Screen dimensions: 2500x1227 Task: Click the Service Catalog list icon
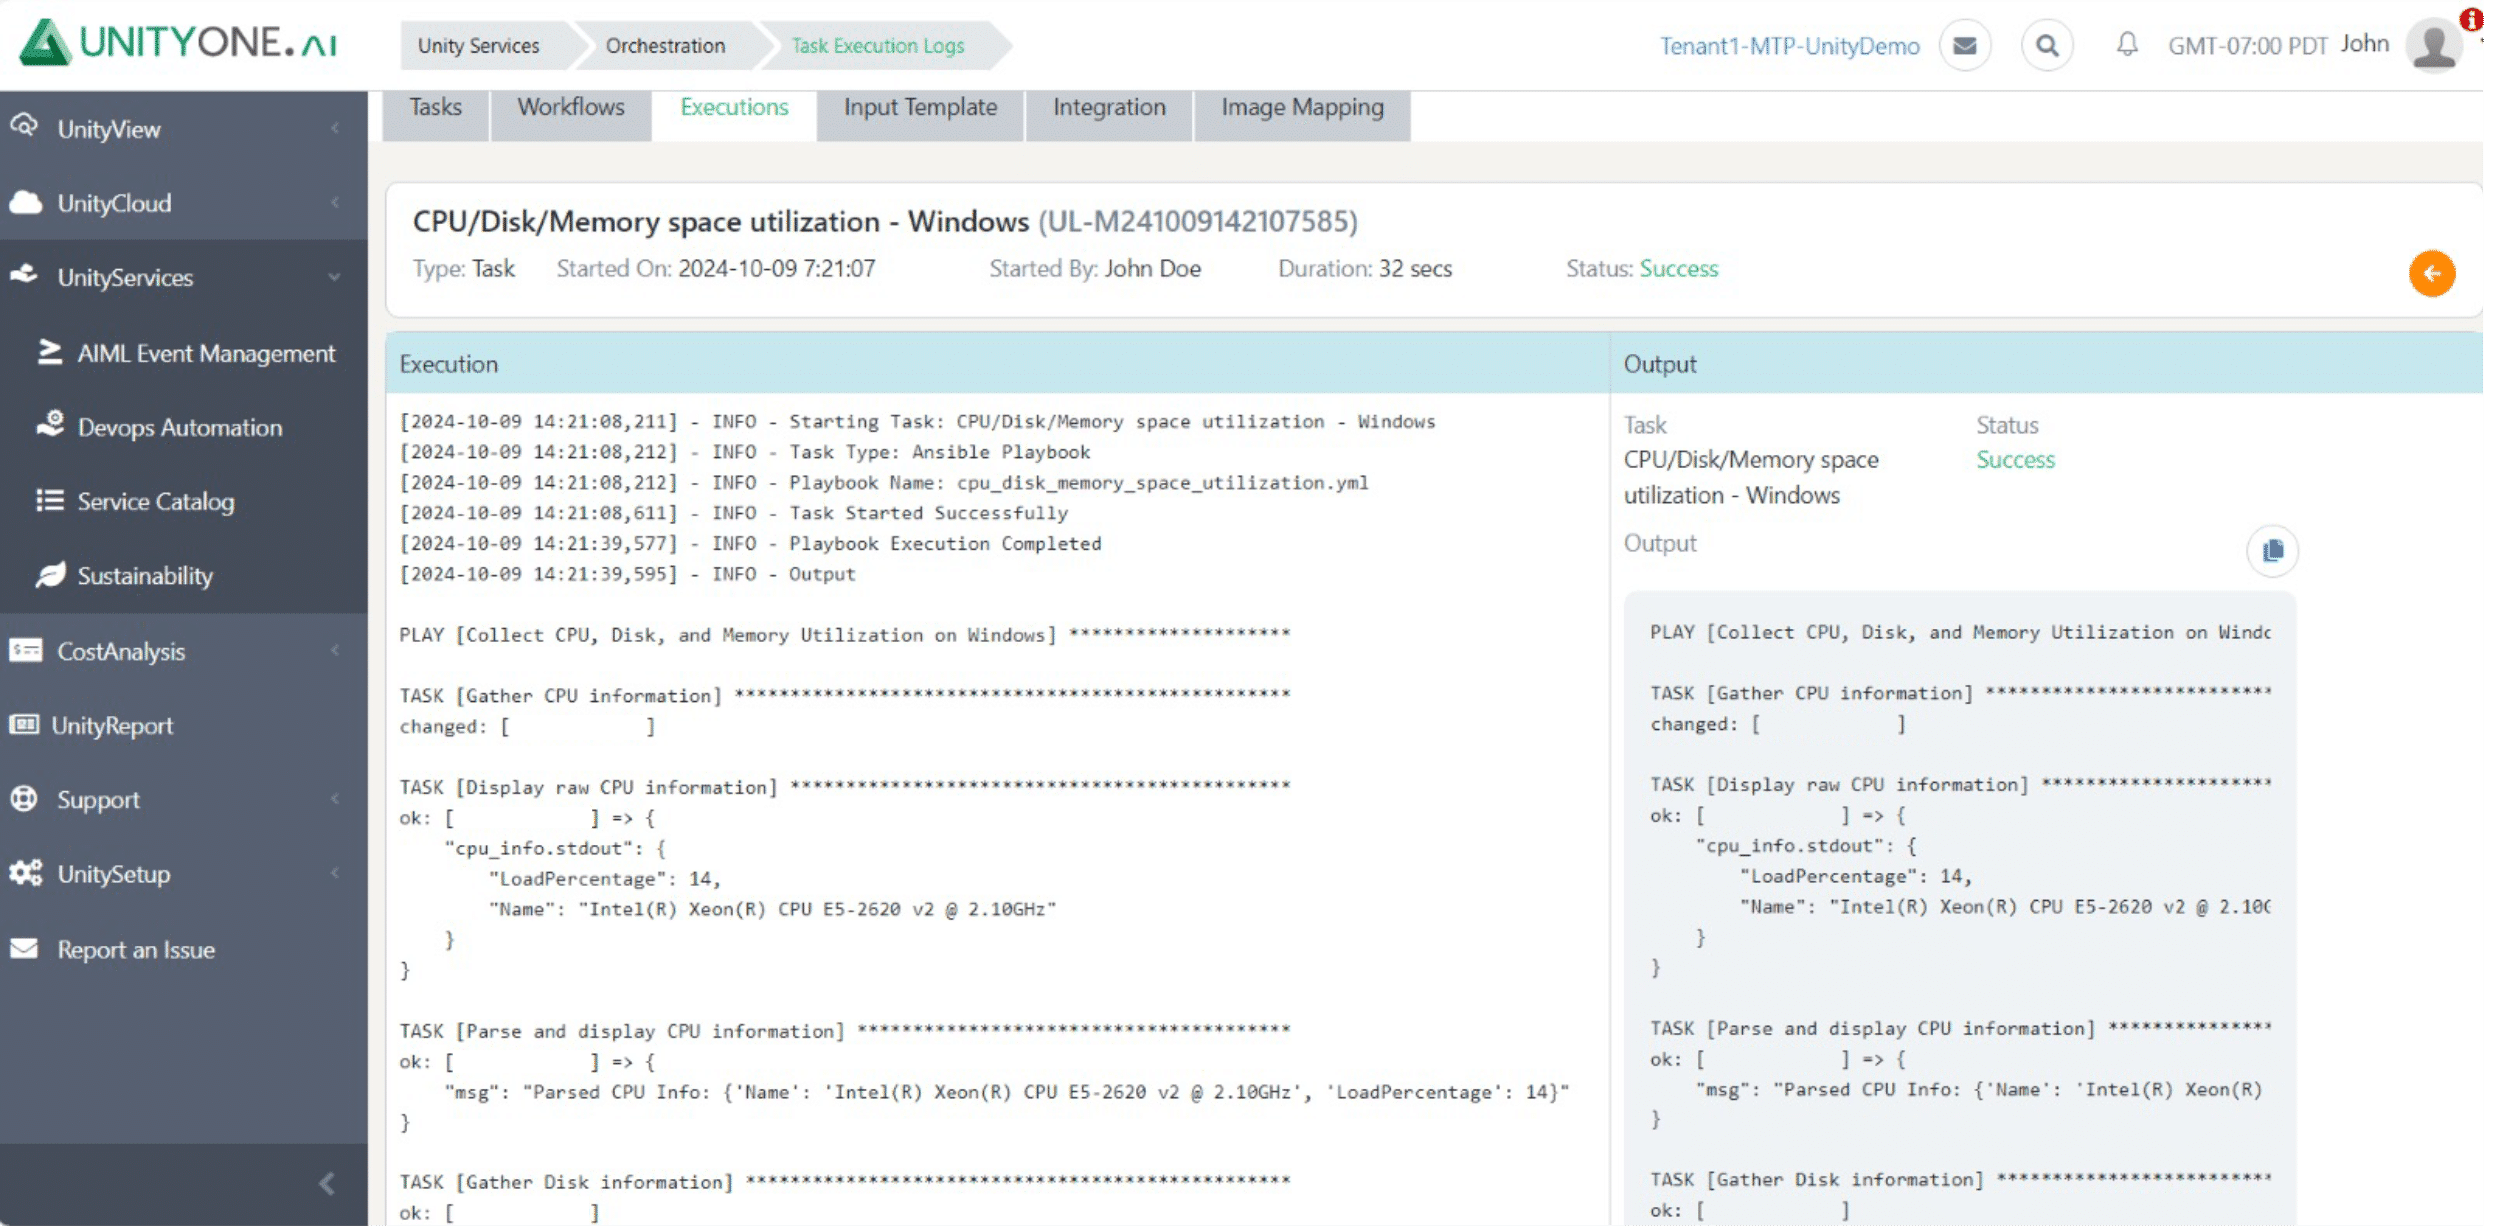[50, 500]
